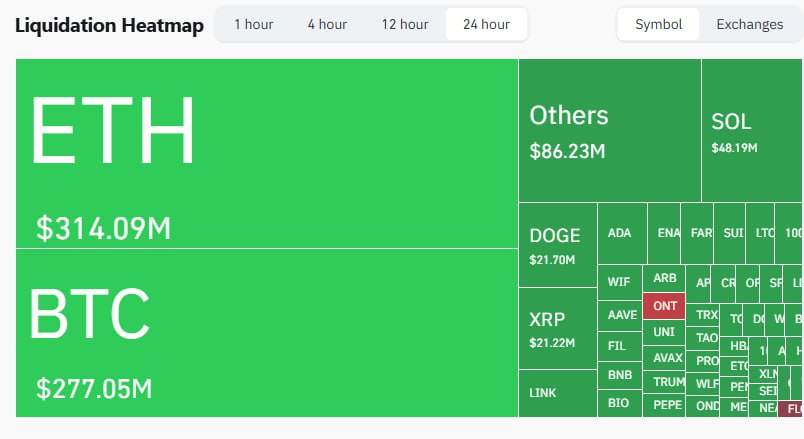This screenshot has width=804, height=439.
Task: Choose the 12 hour timeframe
Action: 405,24
